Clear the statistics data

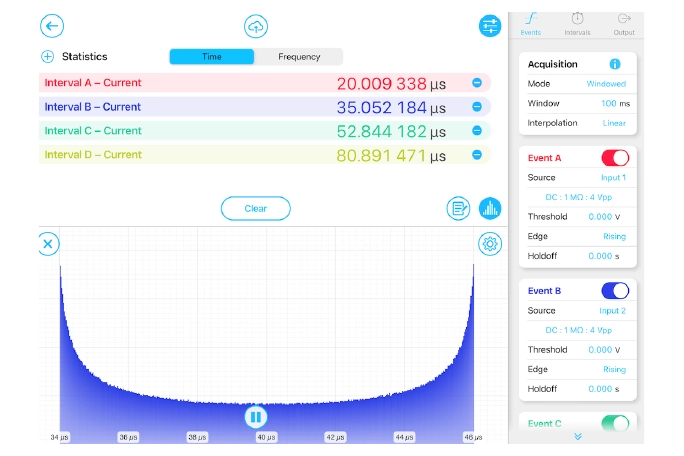coord(256,209)
